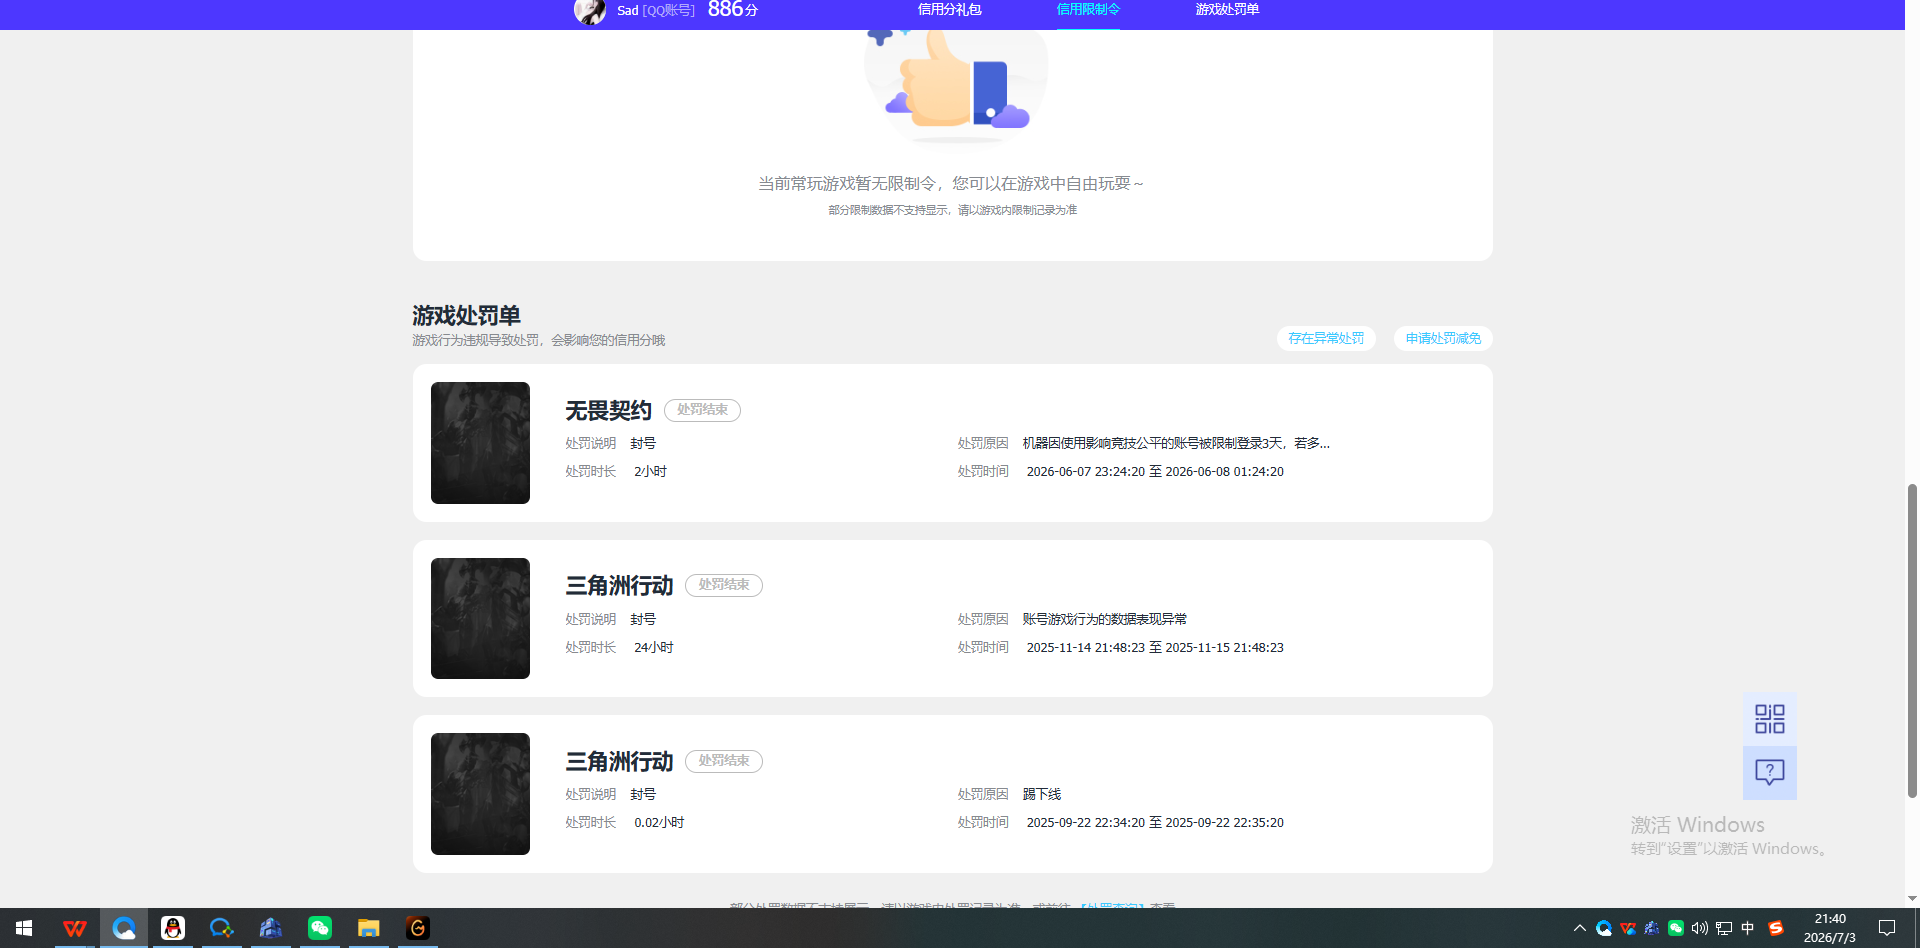
Task: Click the reason text 踢下线
Action: click(x=1042, y=794)
